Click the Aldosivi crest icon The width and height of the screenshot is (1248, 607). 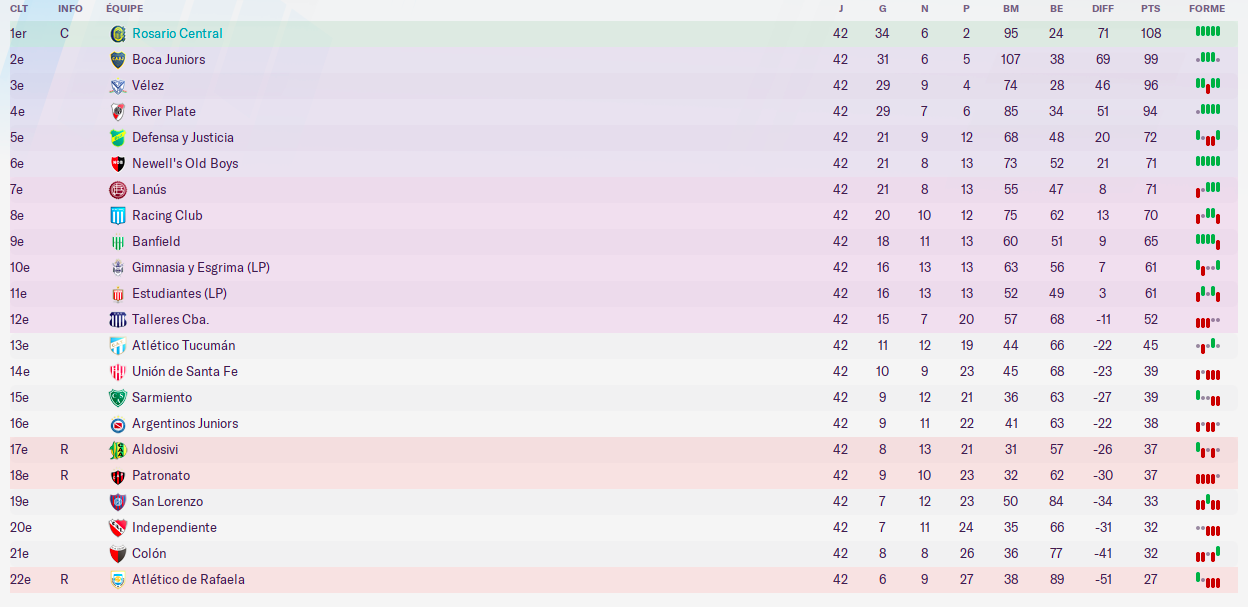(x=118, y=450)
